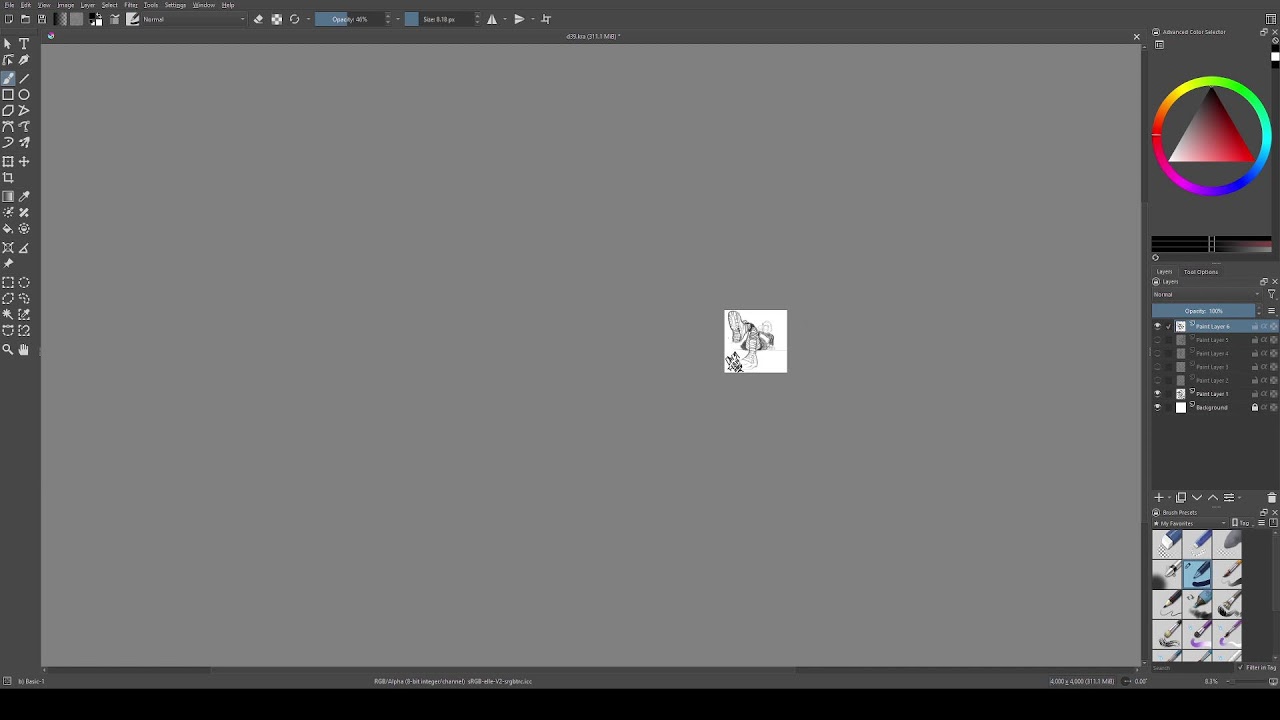1280x720 pixels.
Task: Select the Gradient tool
Action: point(8,197)
